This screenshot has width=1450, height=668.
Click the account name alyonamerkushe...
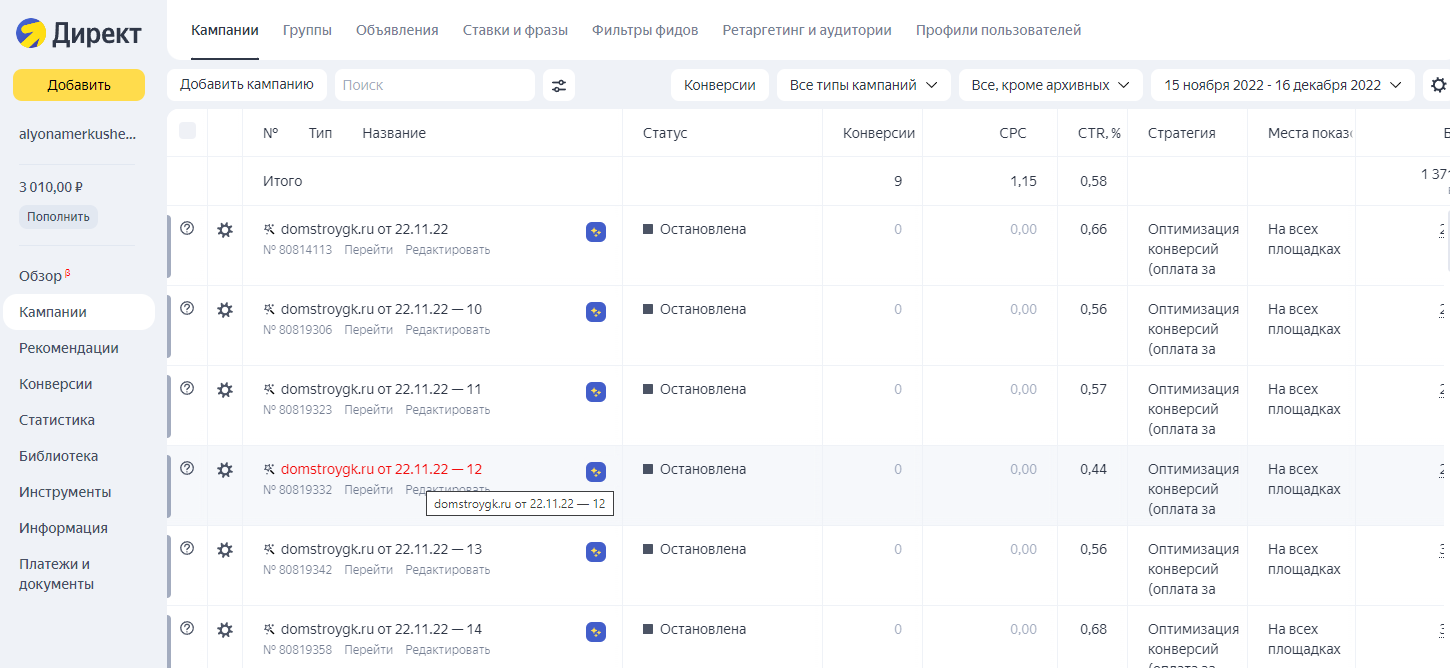(78, 134)
